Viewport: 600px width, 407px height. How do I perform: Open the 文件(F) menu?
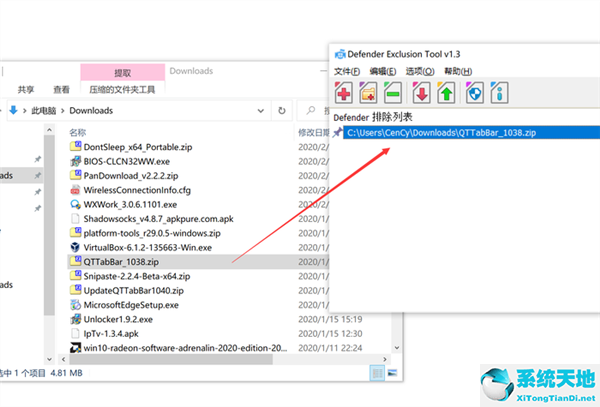(x=347, y=72)
